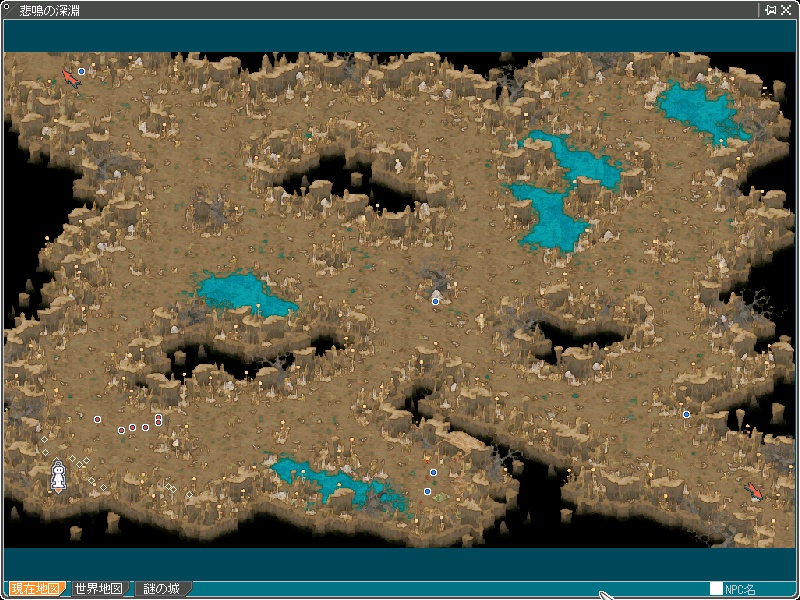Viewport: 800px width, 600px height.
Task: Toggle the NPC名 checkbox
Action: tap(716, 589)
